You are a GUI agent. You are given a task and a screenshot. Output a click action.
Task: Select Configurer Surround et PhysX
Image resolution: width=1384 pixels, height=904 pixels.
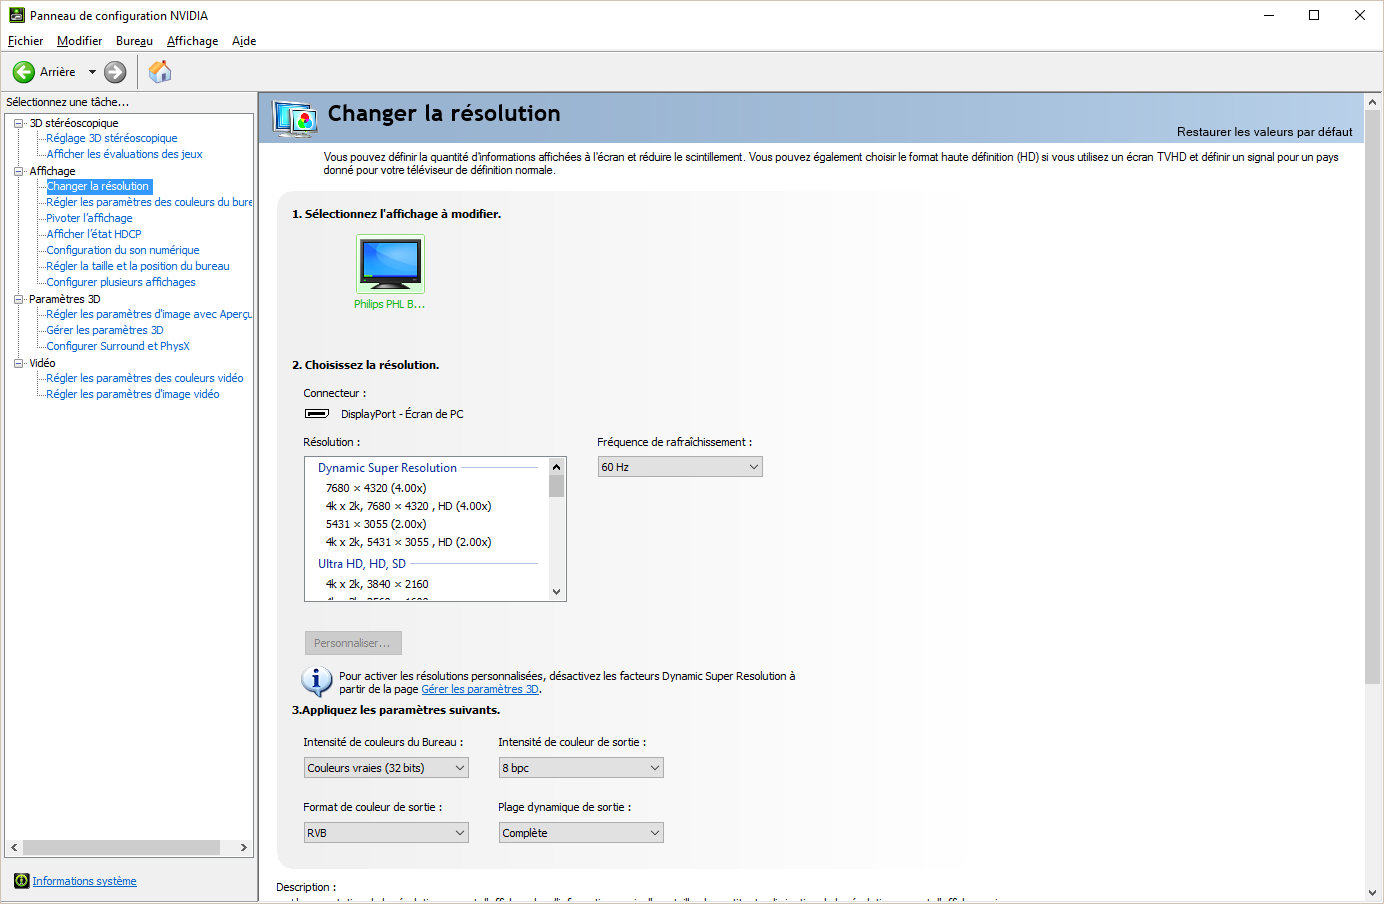(118, 346)
